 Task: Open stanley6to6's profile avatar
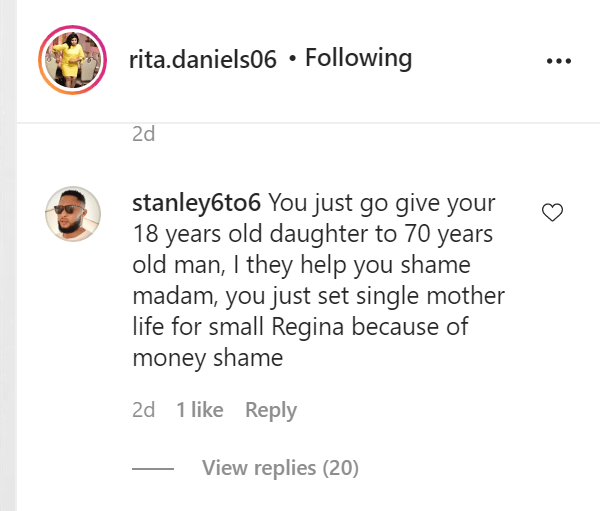coord(73,214)
